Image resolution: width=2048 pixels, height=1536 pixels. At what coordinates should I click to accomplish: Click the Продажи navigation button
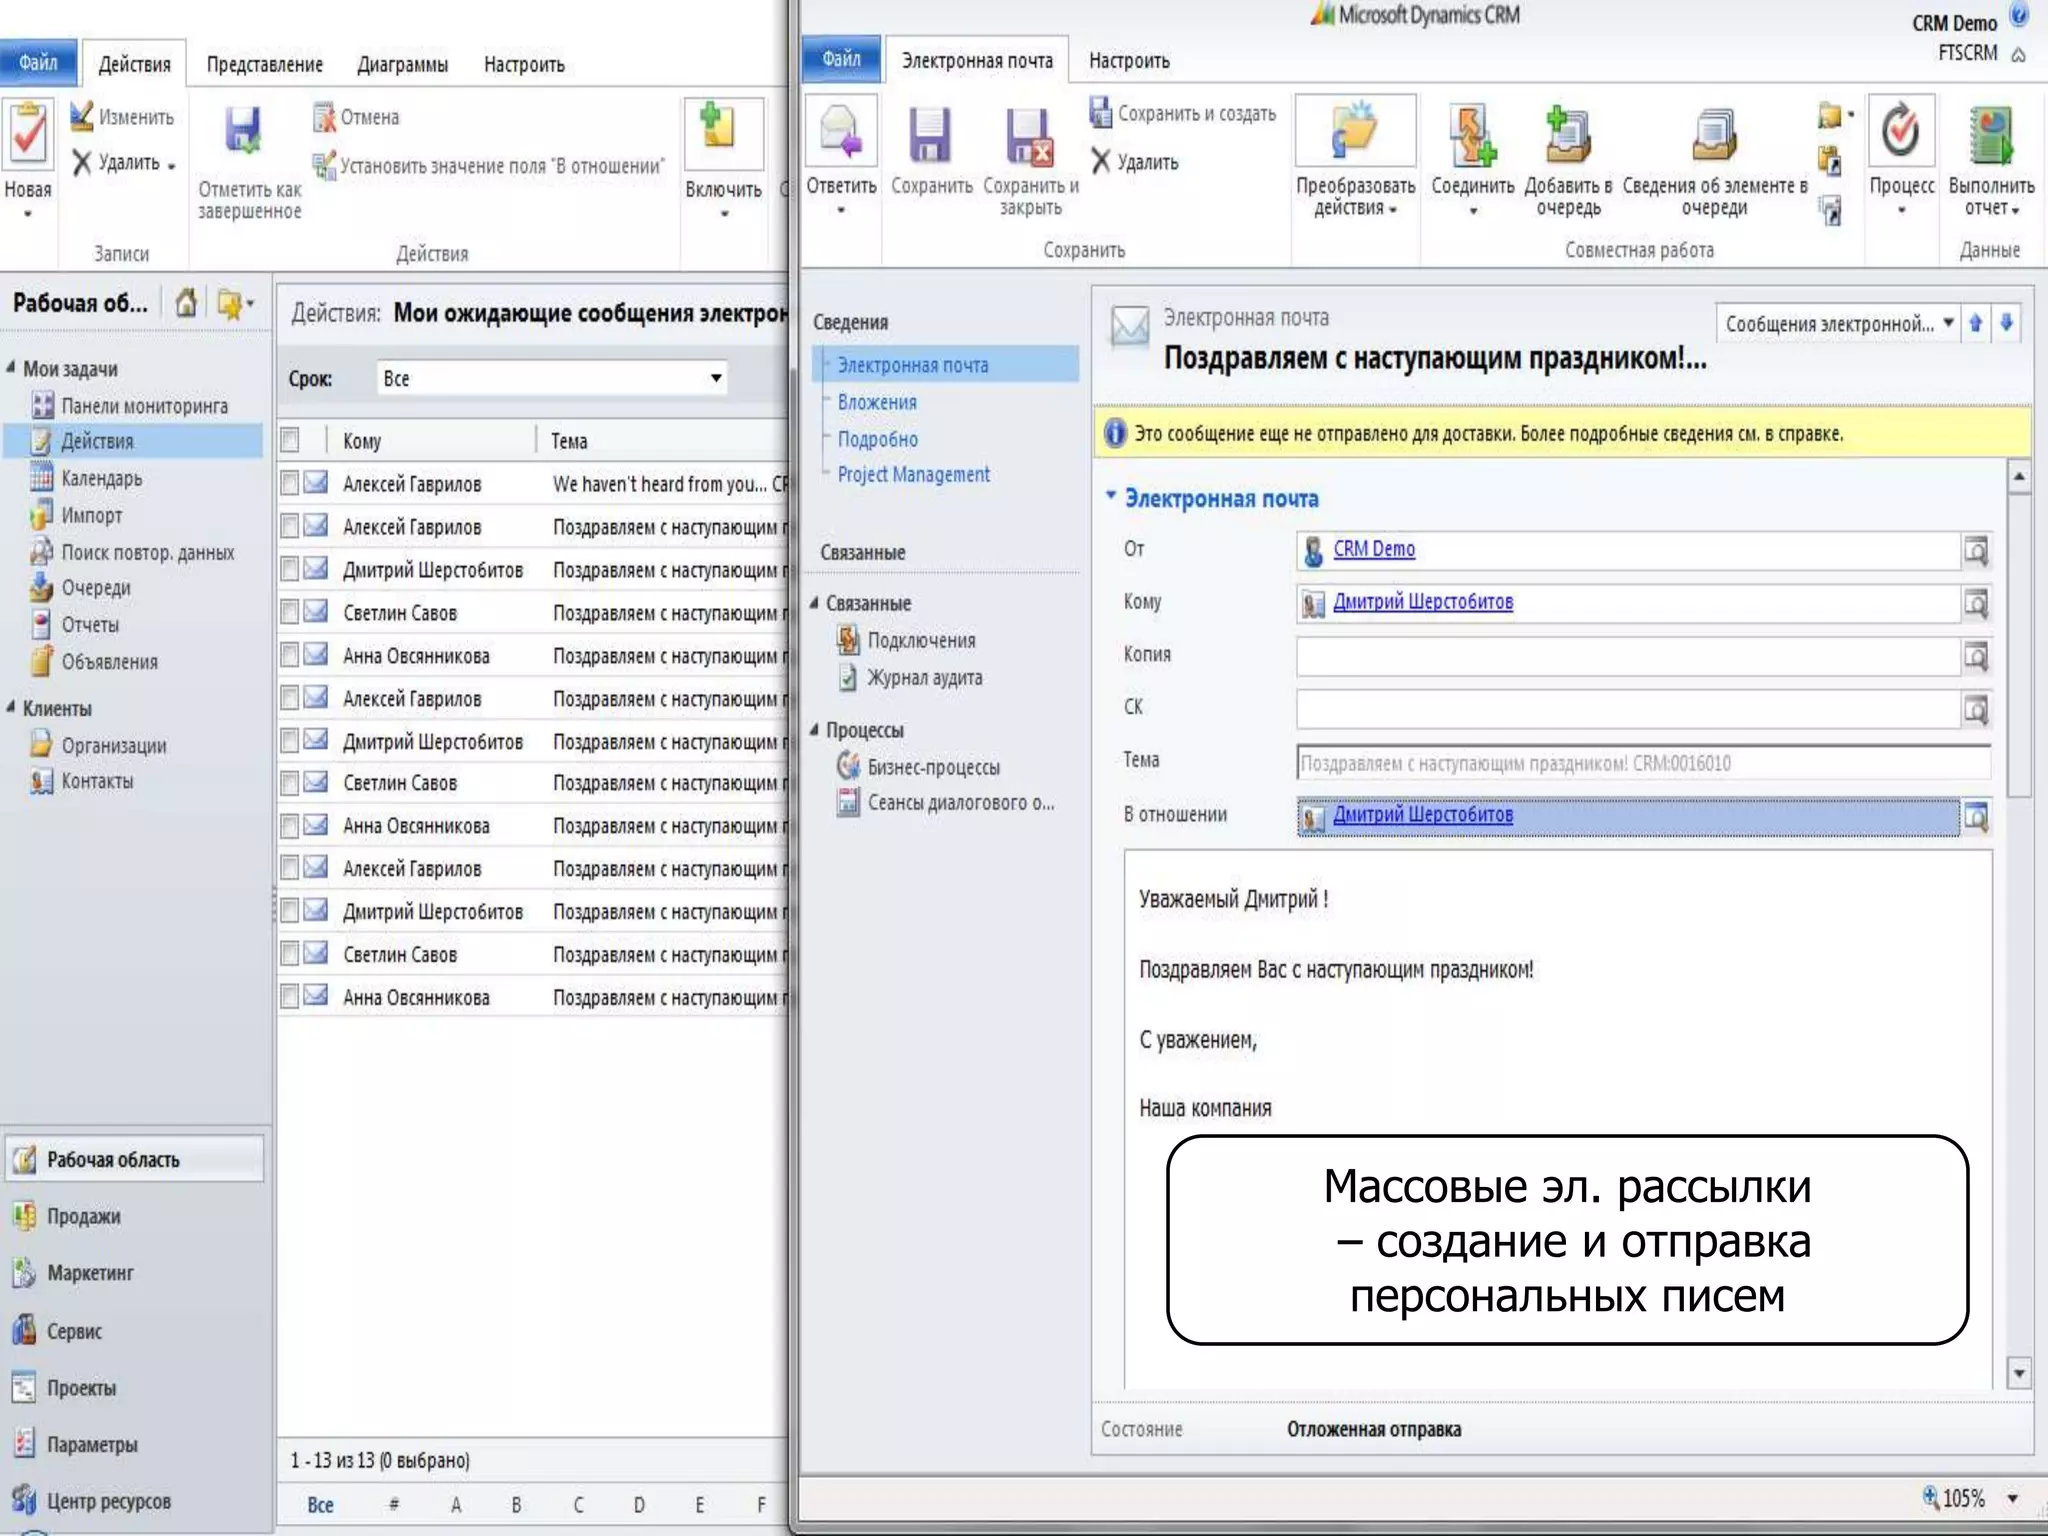click(x=83, y=1217)
